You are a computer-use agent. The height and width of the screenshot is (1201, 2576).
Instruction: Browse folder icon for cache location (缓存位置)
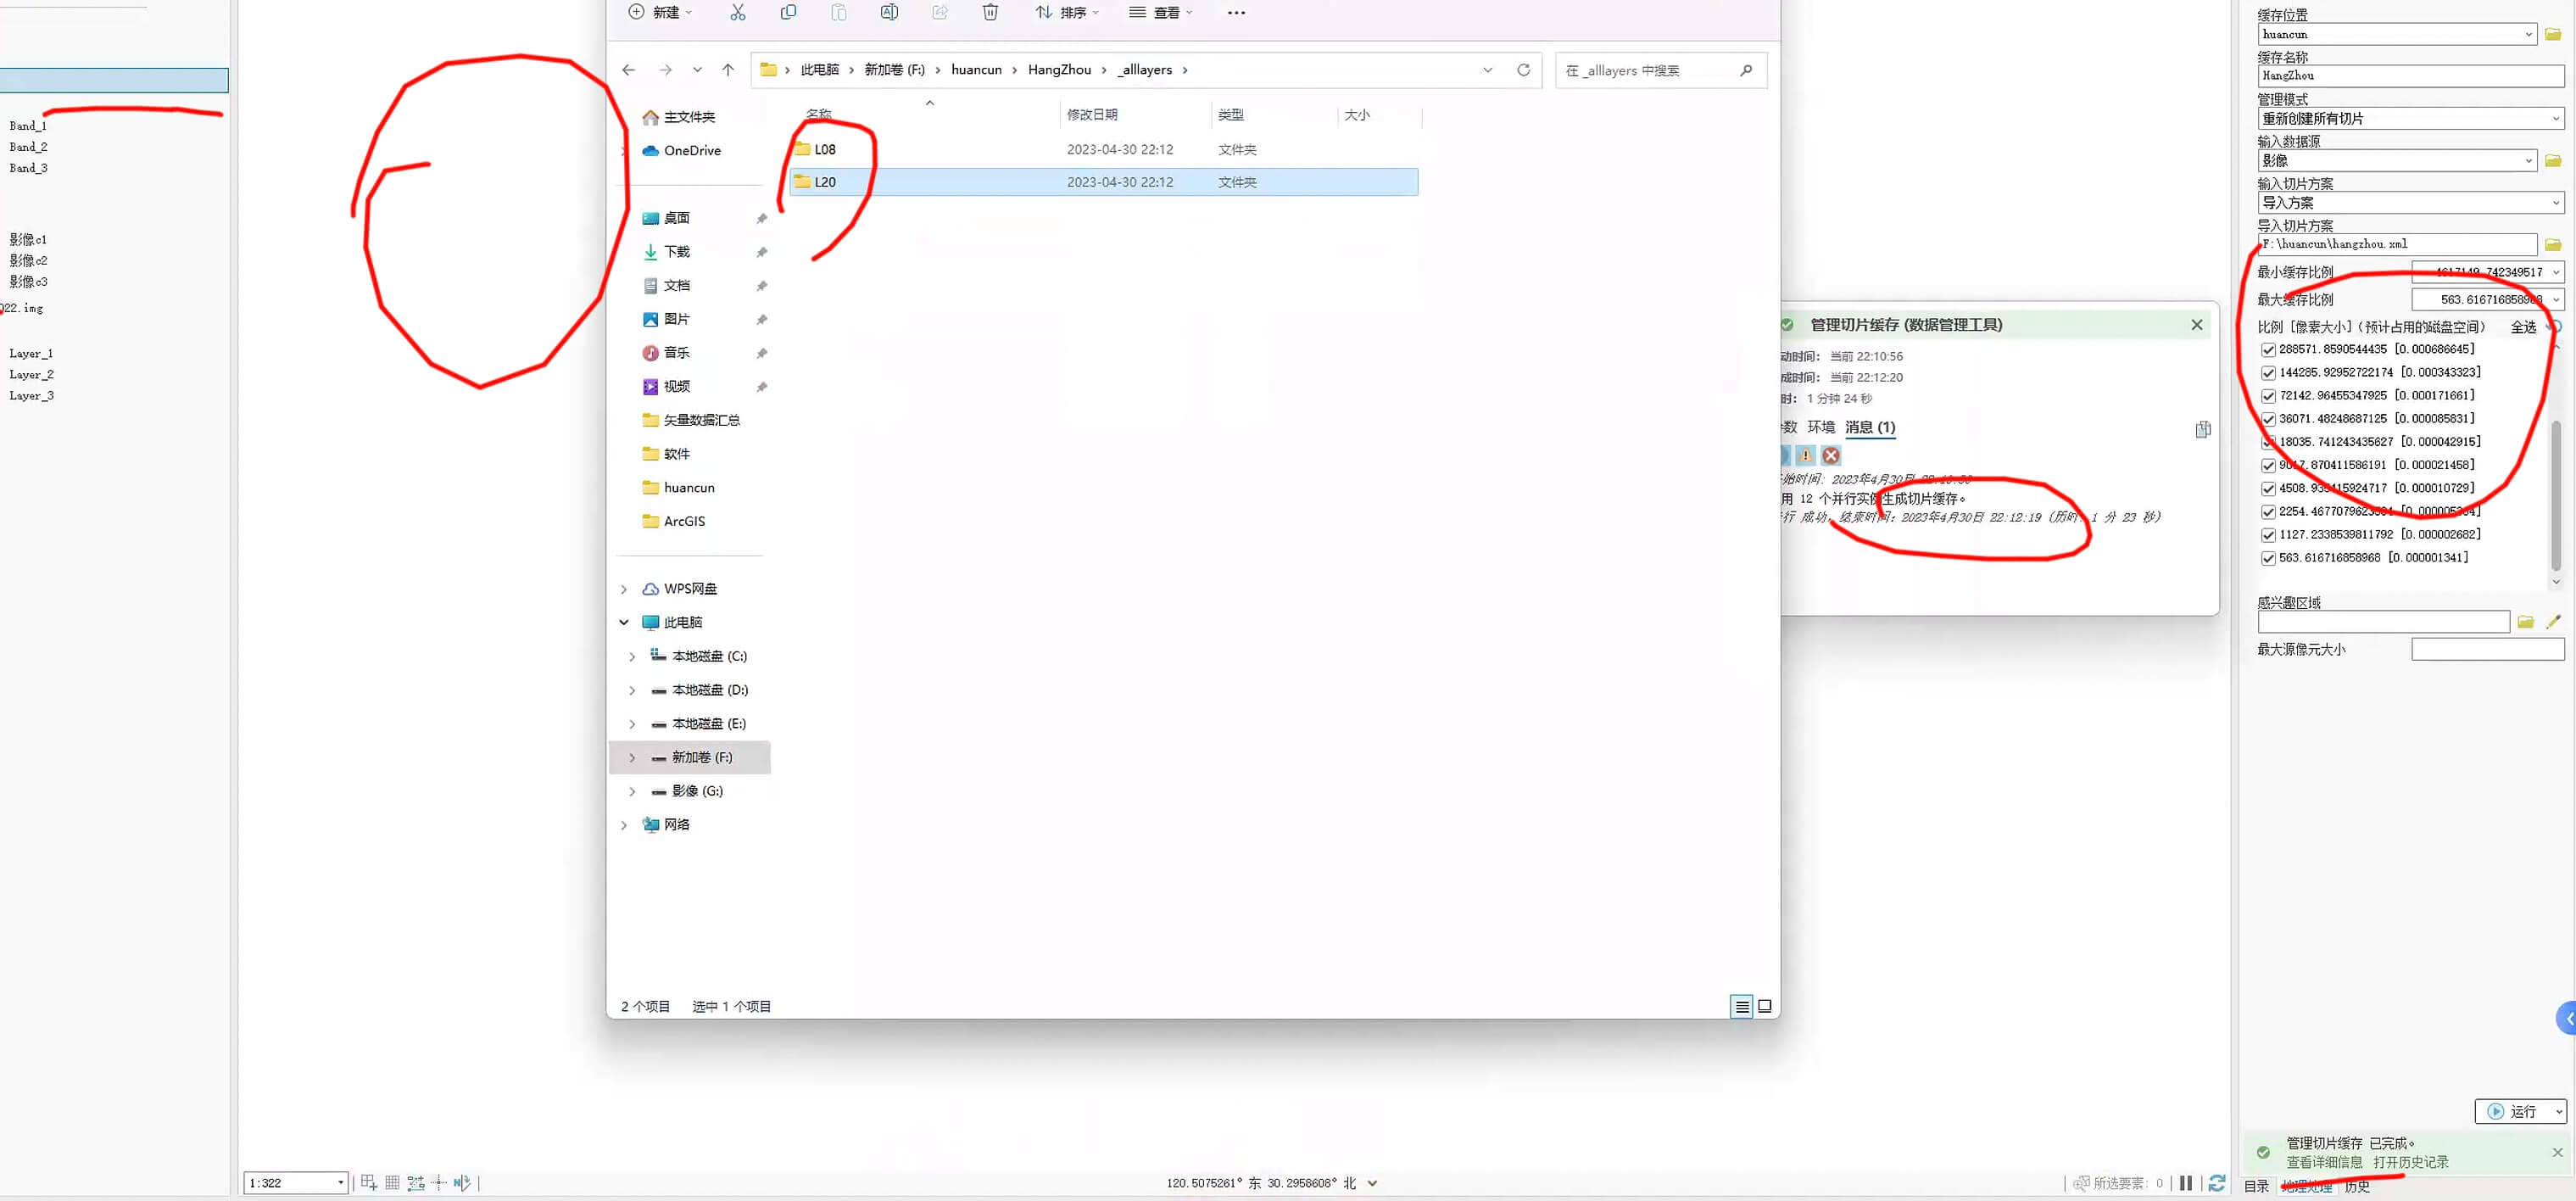tap(2553, 34)
